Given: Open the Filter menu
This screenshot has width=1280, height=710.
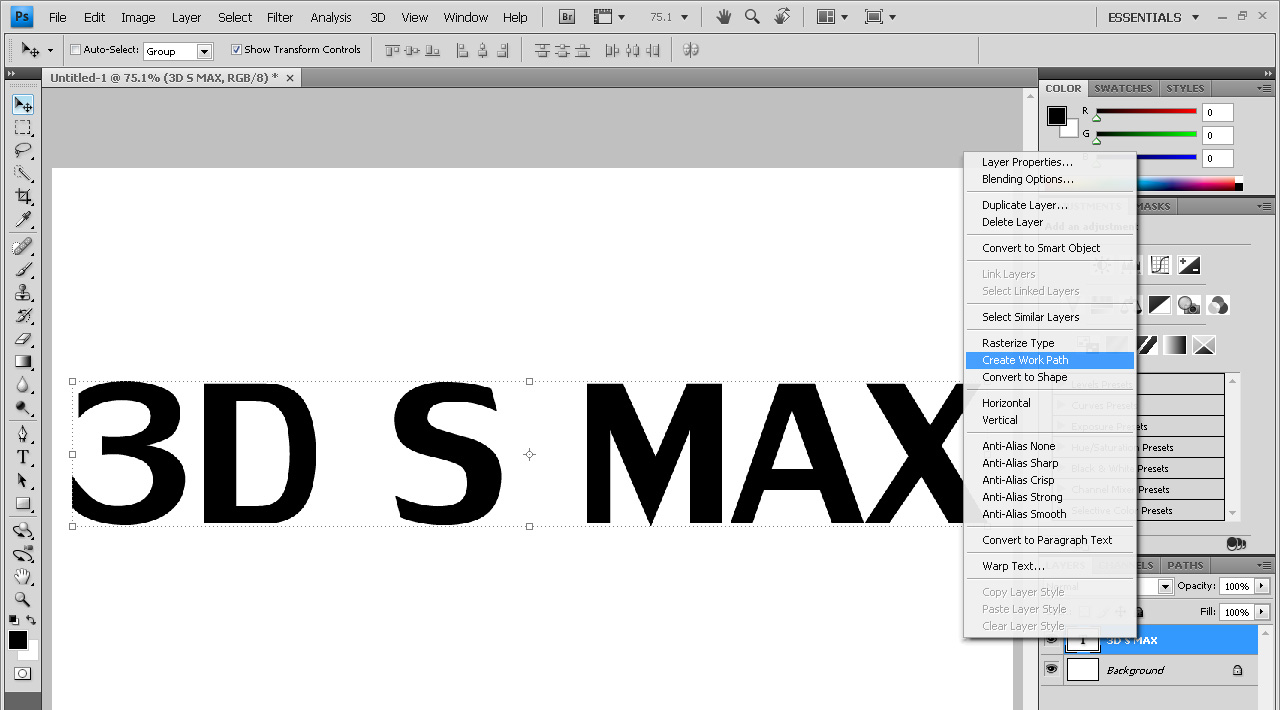Looking at the screenshot, I should pyautogui.click(x=280, y=17).
